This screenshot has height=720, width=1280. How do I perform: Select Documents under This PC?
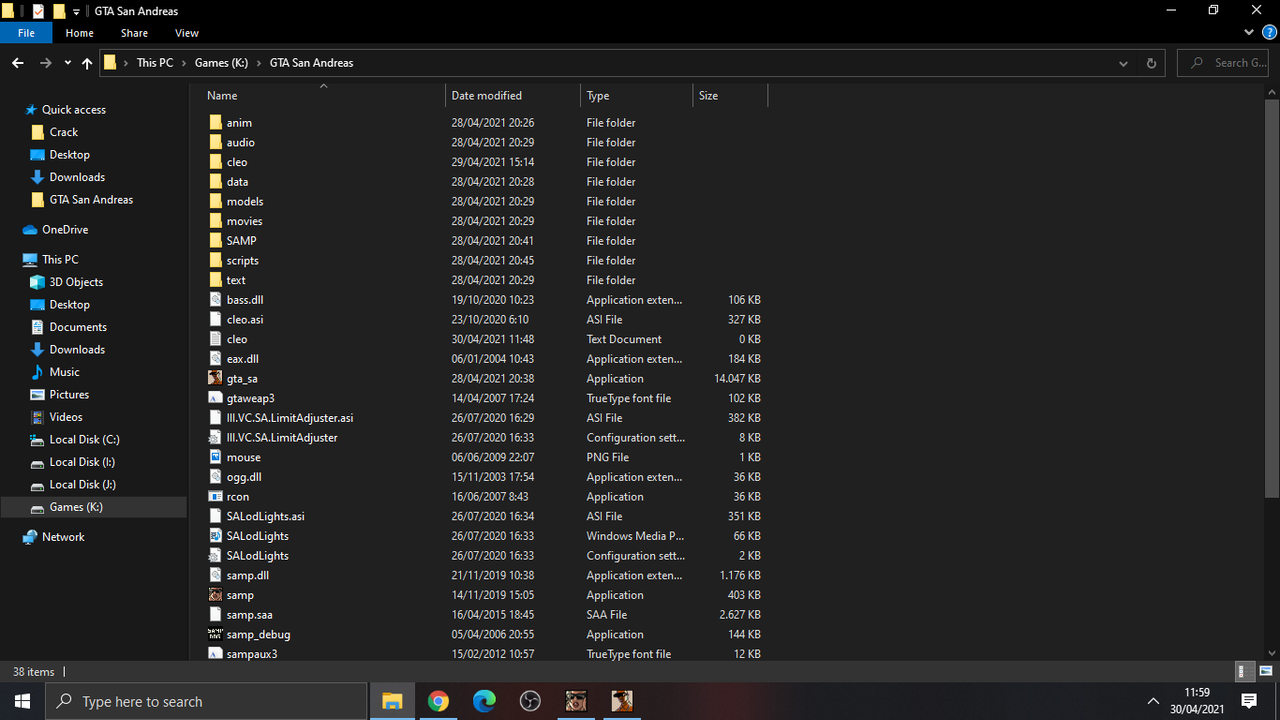[78, 327]
